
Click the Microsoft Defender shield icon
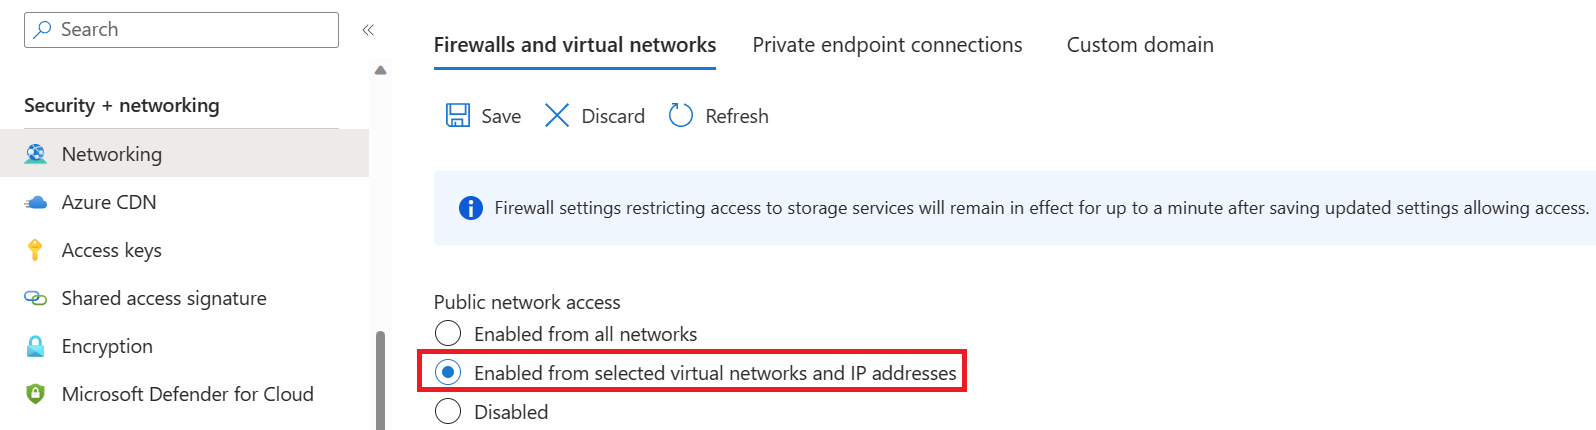pos(36,394)
